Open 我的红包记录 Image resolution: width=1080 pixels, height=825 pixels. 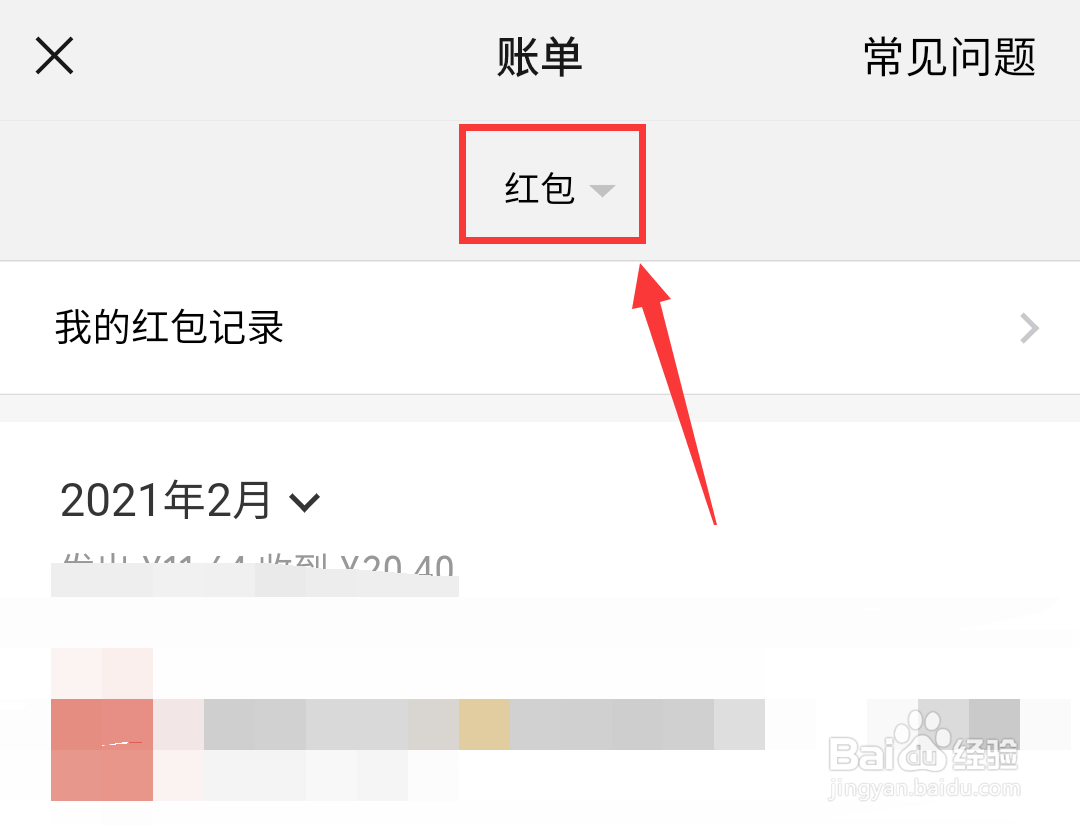(x=540, y=328)
